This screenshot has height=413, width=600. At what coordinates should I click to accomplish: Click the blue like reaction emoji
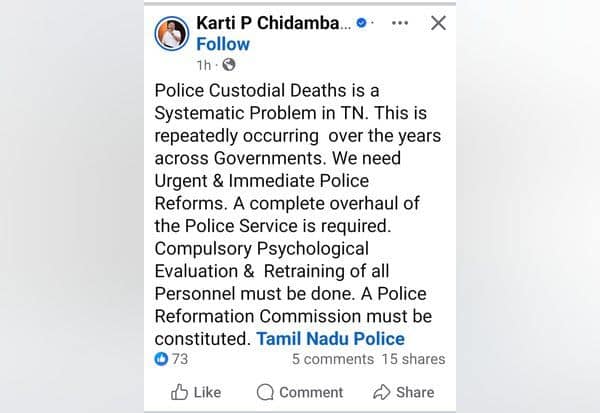[x=163, y=358]
